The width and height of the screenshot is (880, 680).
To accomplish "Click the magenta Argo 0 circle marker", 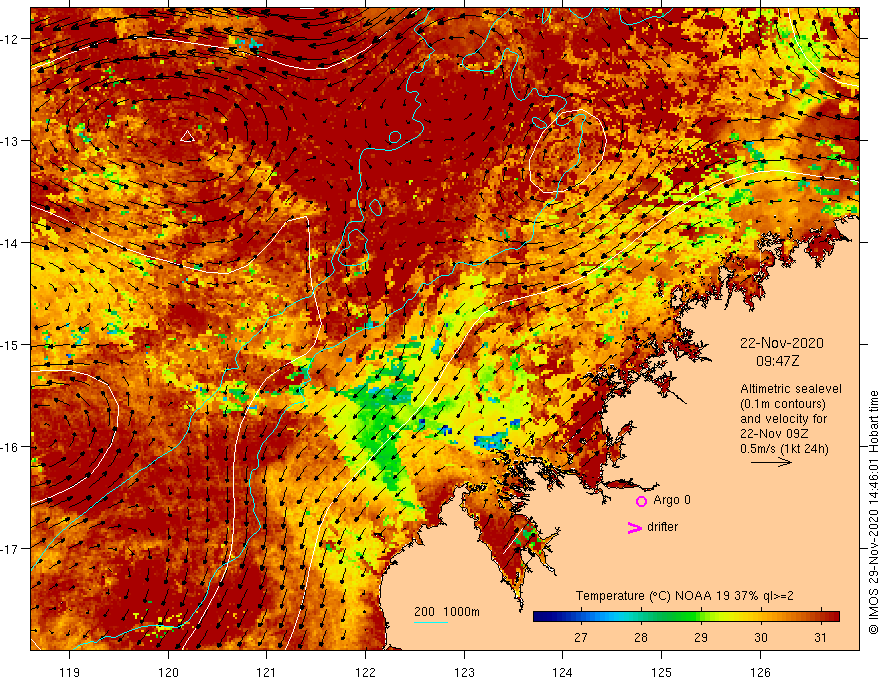I will [641, 501].
